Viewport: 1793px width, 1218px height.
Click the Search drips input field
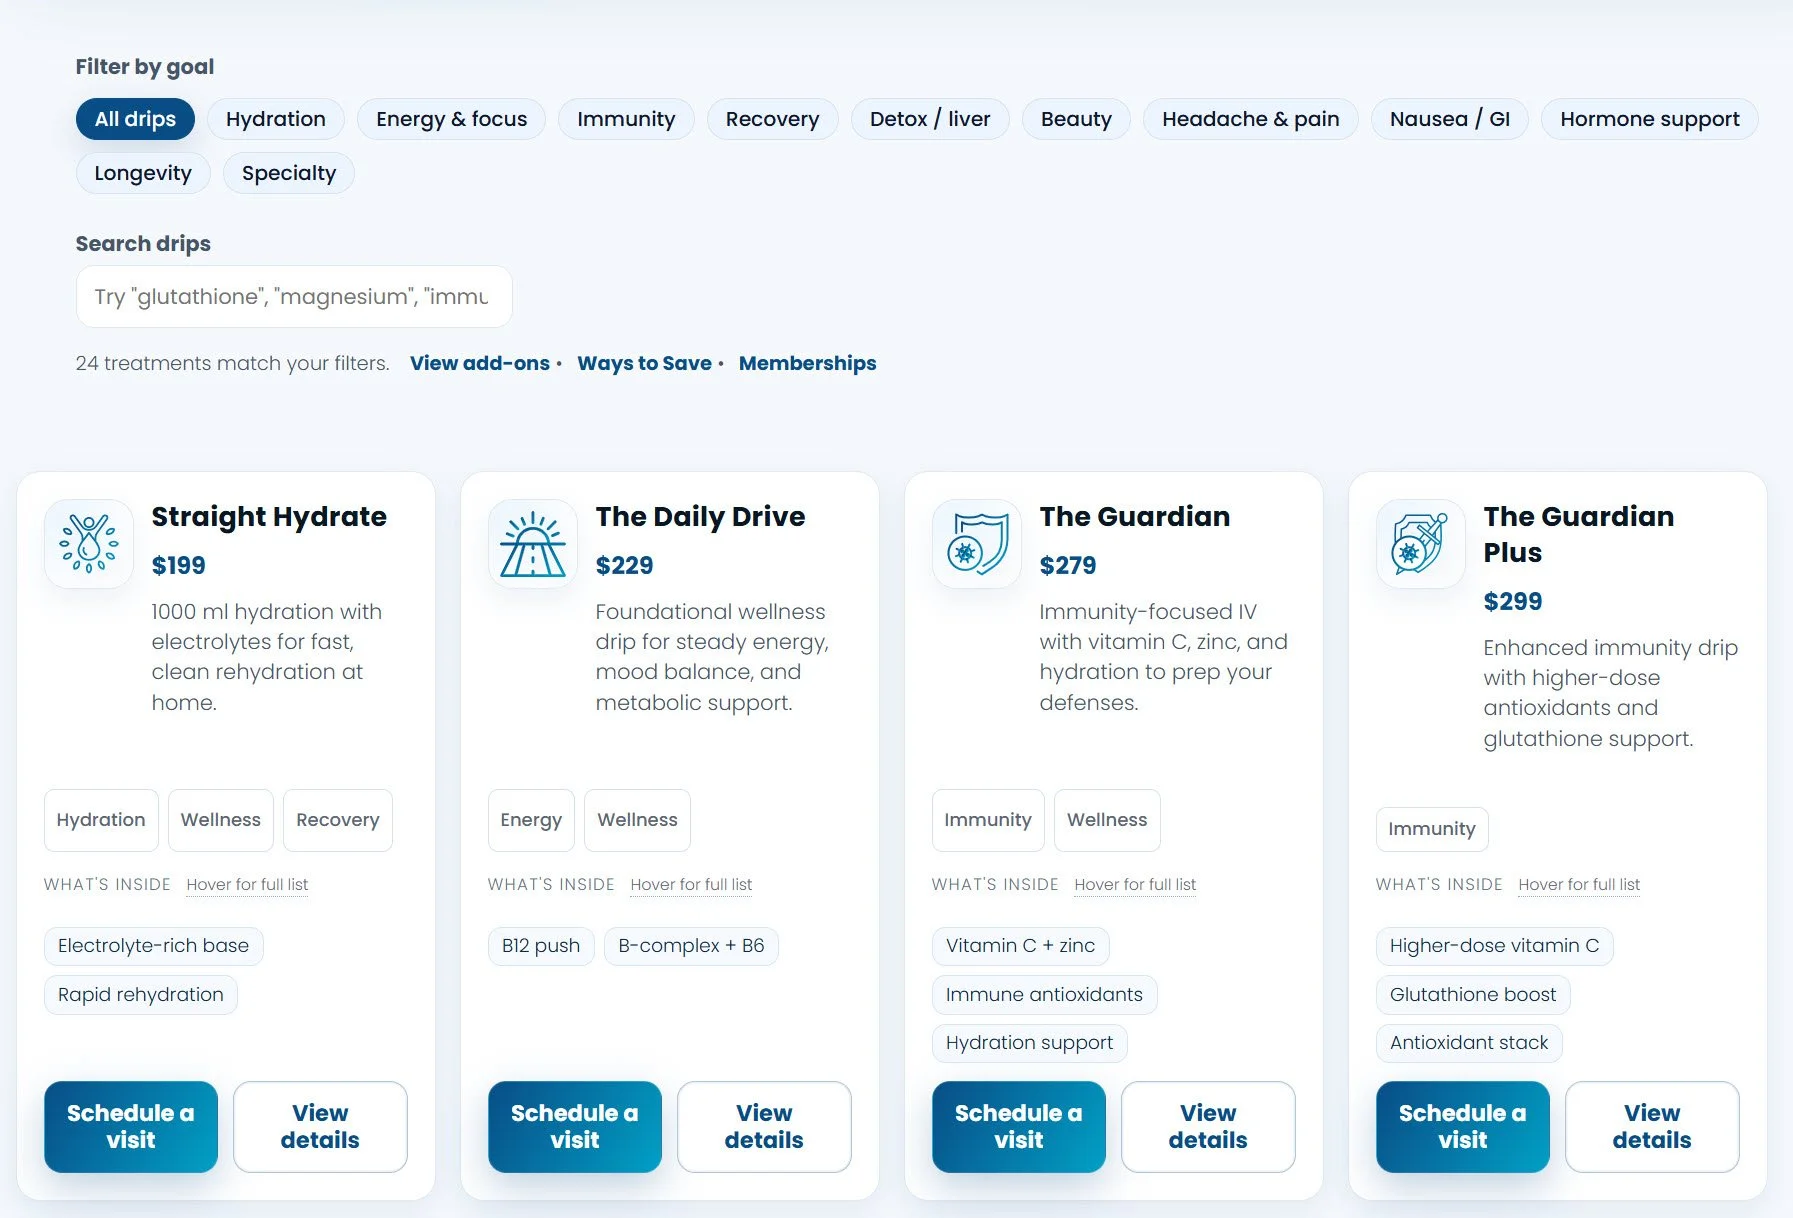coord(293,296)
